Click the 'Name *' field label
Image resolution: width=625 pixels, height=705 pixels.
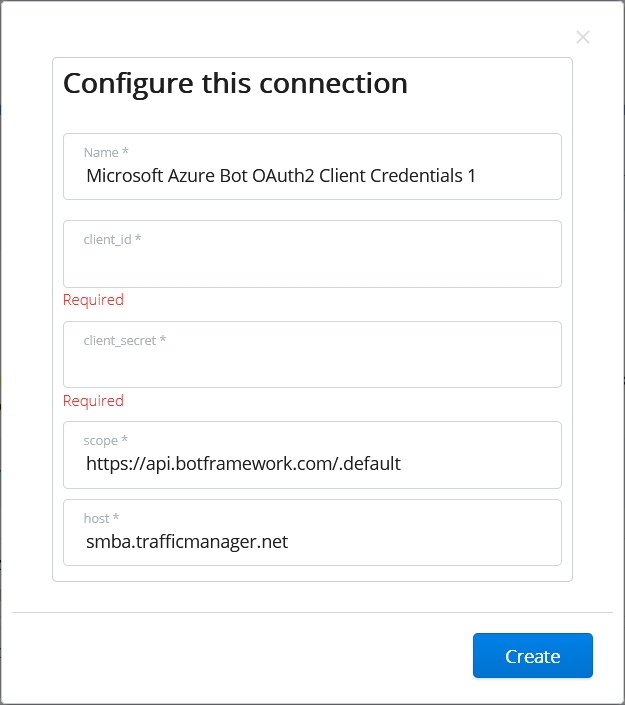point(106,153)
